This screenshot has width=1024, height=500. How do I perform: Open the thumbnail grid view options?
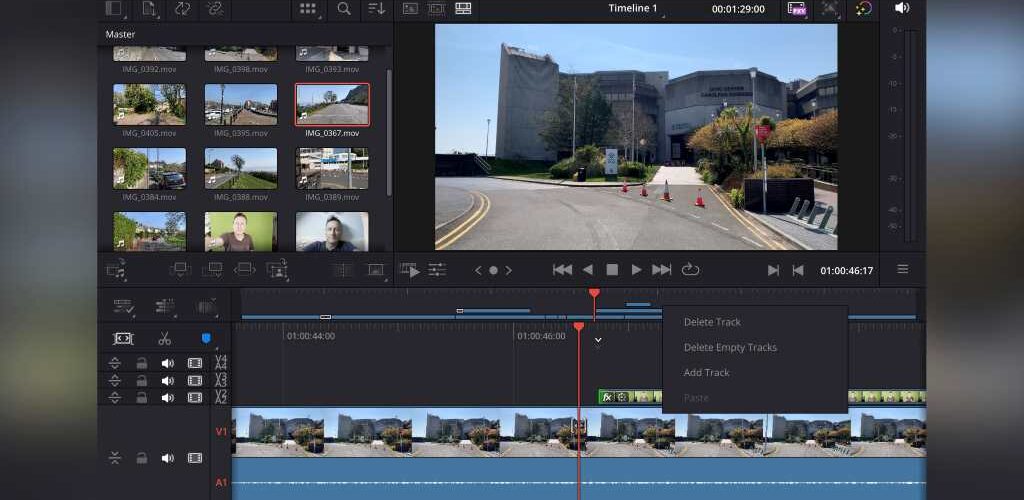pyautogui.click(x=308, y=8)
